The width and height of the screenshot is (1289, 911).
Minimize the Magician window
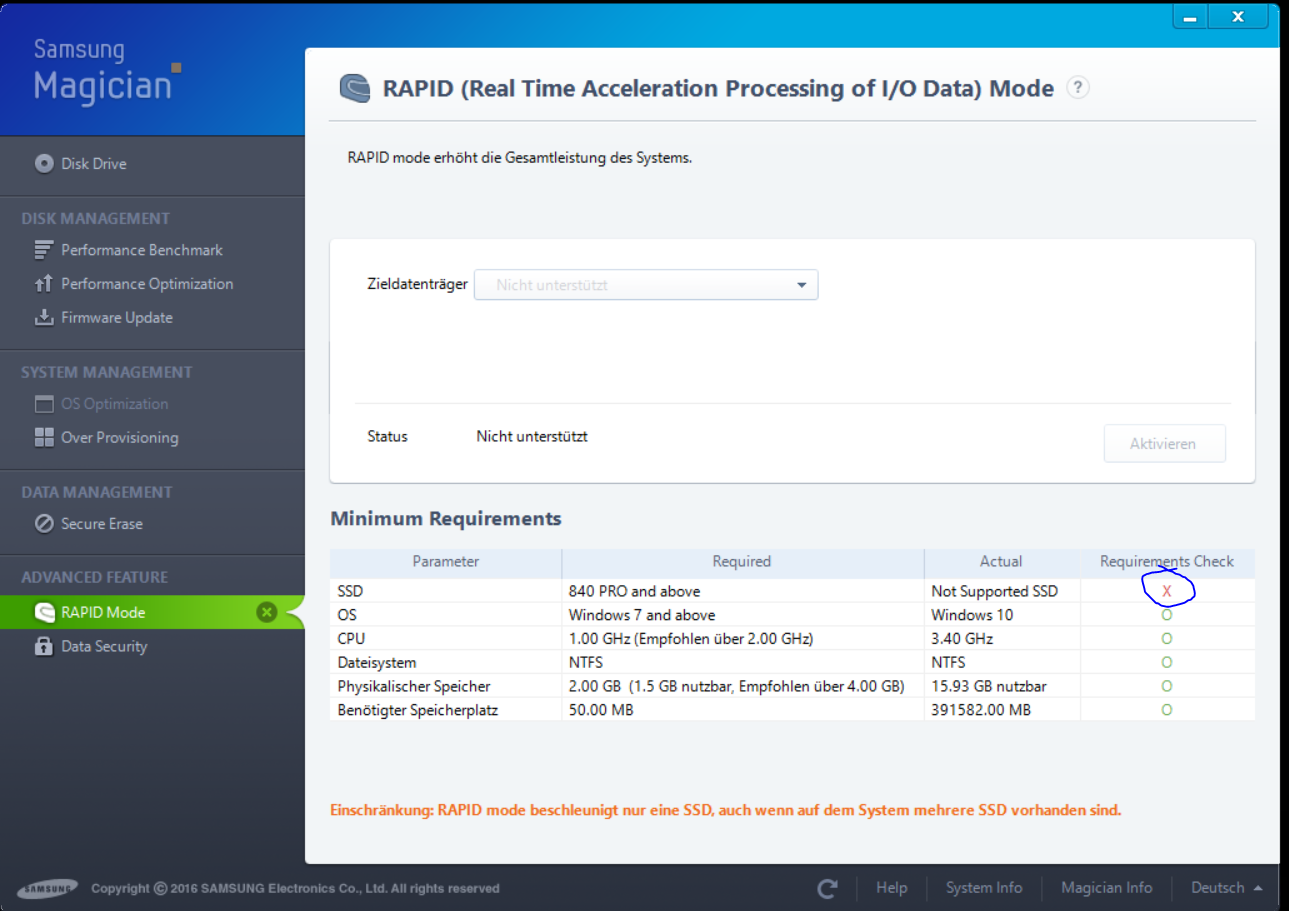tap(1189, 18)
